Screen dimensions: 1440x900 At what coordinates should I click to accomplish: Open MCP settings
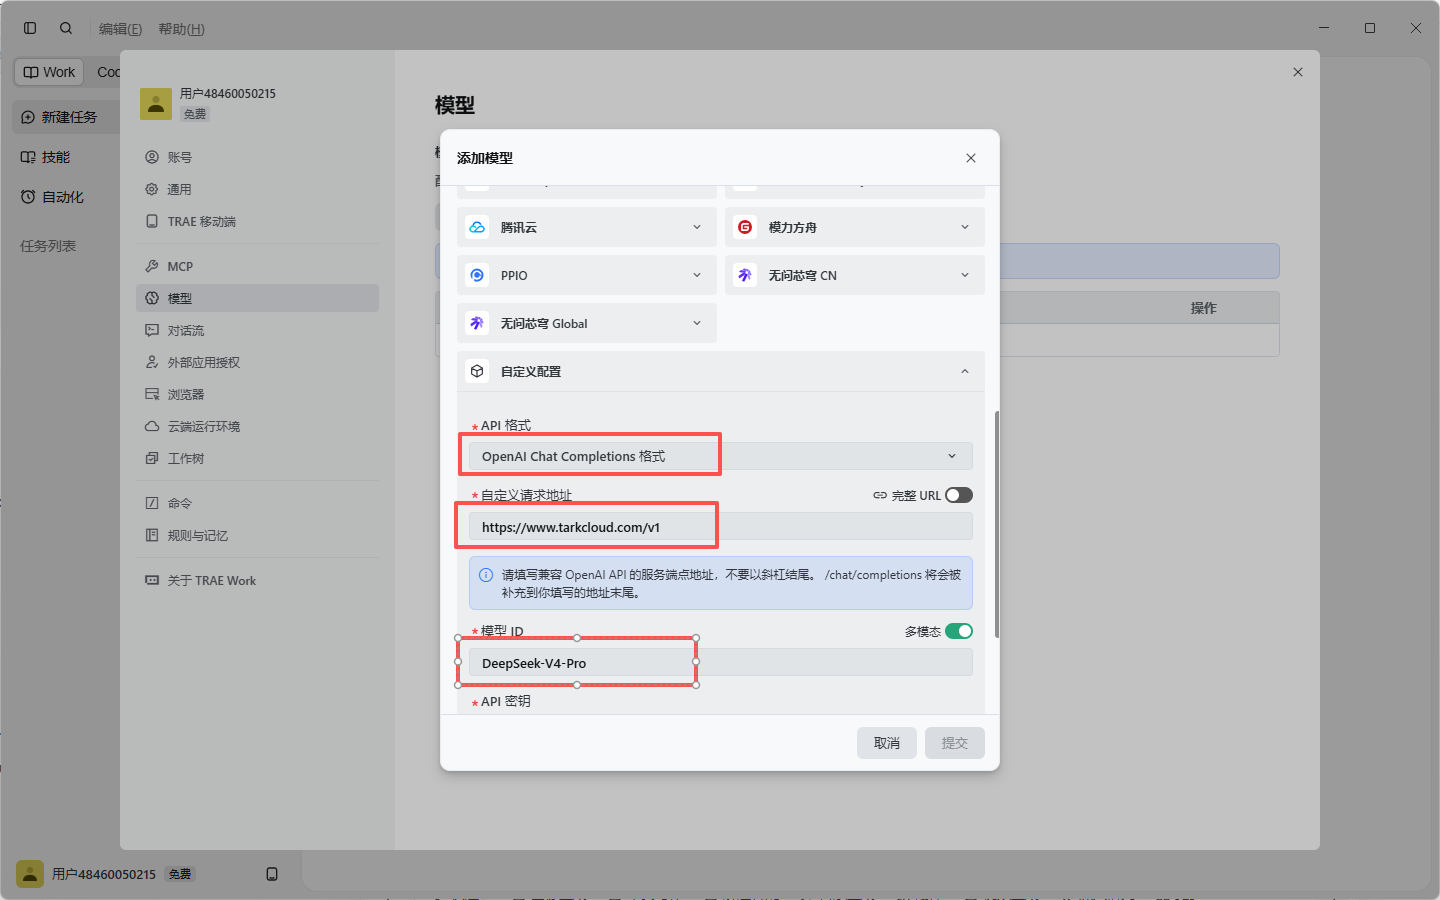pos(257,266)
